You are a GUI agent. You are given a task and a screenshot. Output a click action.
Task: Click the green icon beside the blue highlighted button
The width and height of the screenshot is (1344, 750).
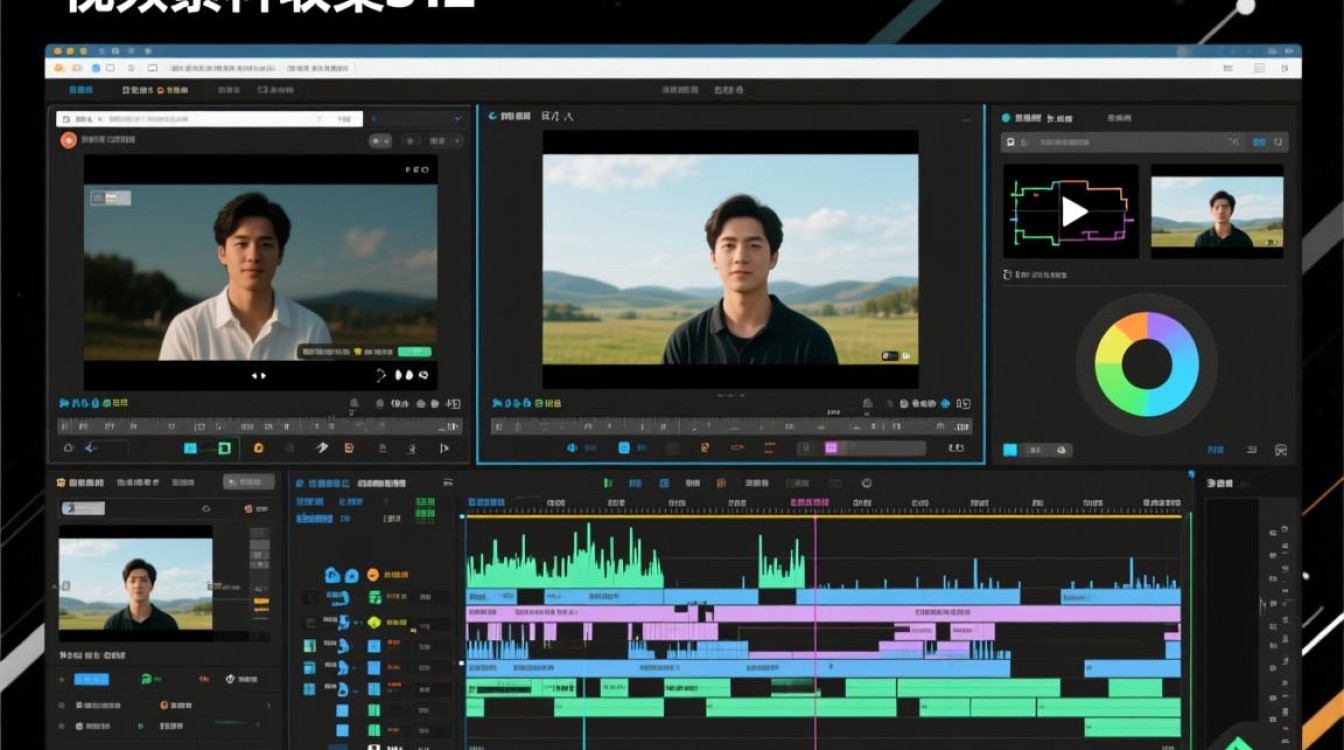146,678
